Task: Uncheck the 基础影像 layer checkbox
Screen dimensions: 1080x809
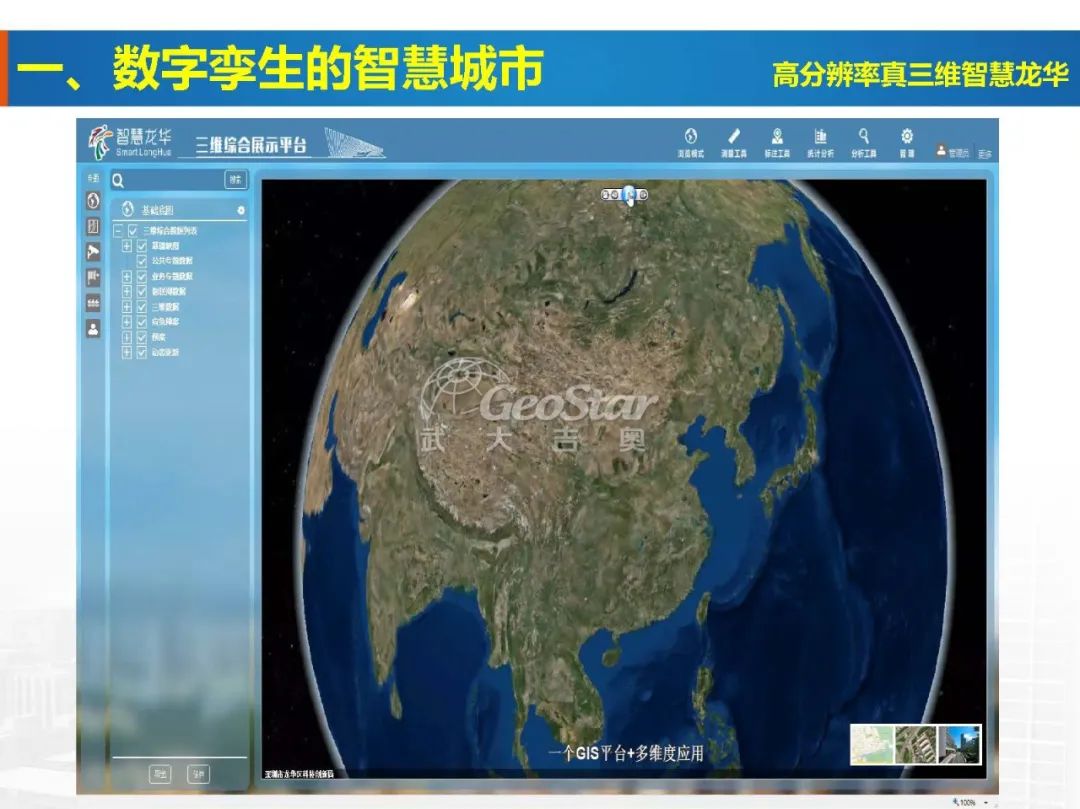Action: (x=141, y=246)
